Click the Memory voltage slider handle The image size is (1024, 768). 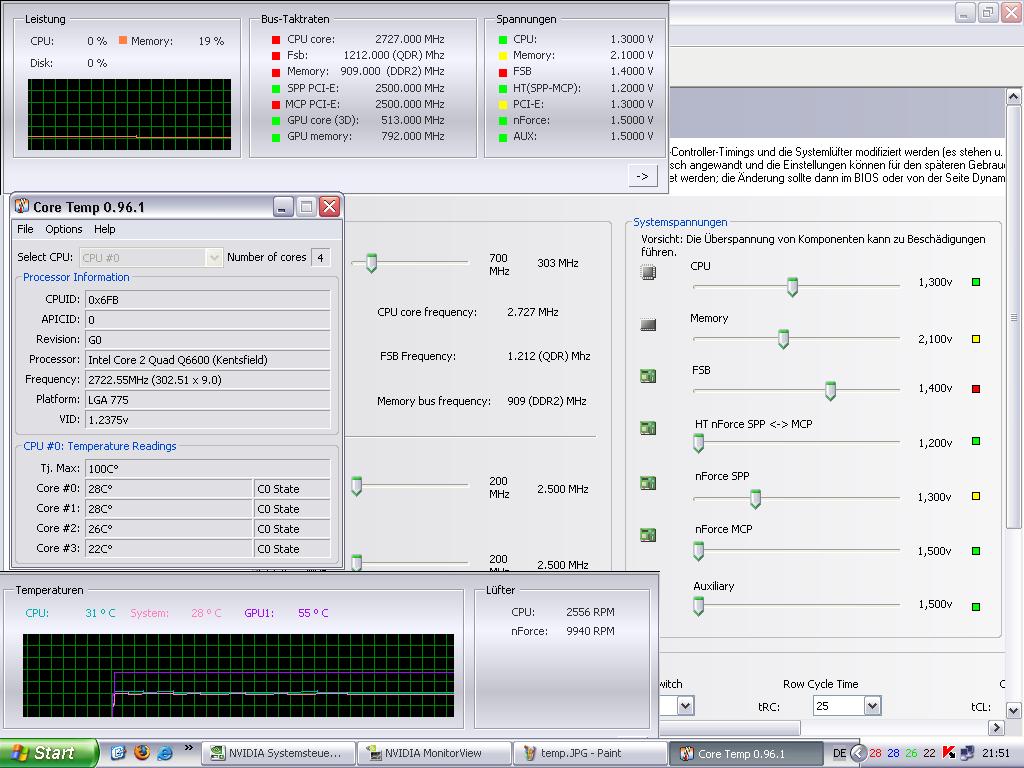pyautogui.click(x=783, y=339)
